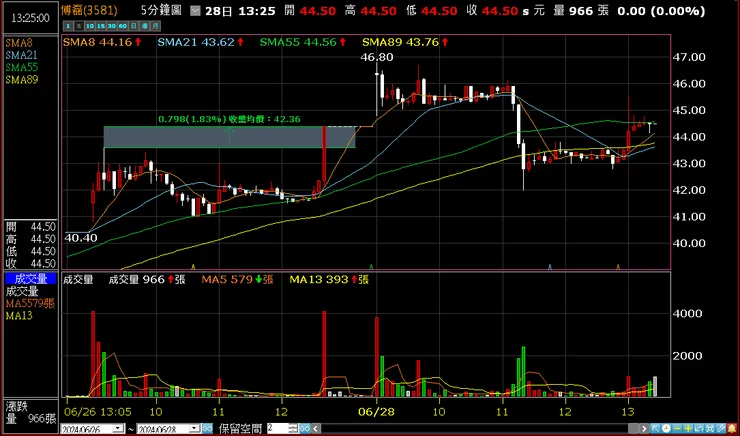Viewport: 740px width, 436px height.
Task: Select the 5-minute timeframe button
Action: pos(79,26)
